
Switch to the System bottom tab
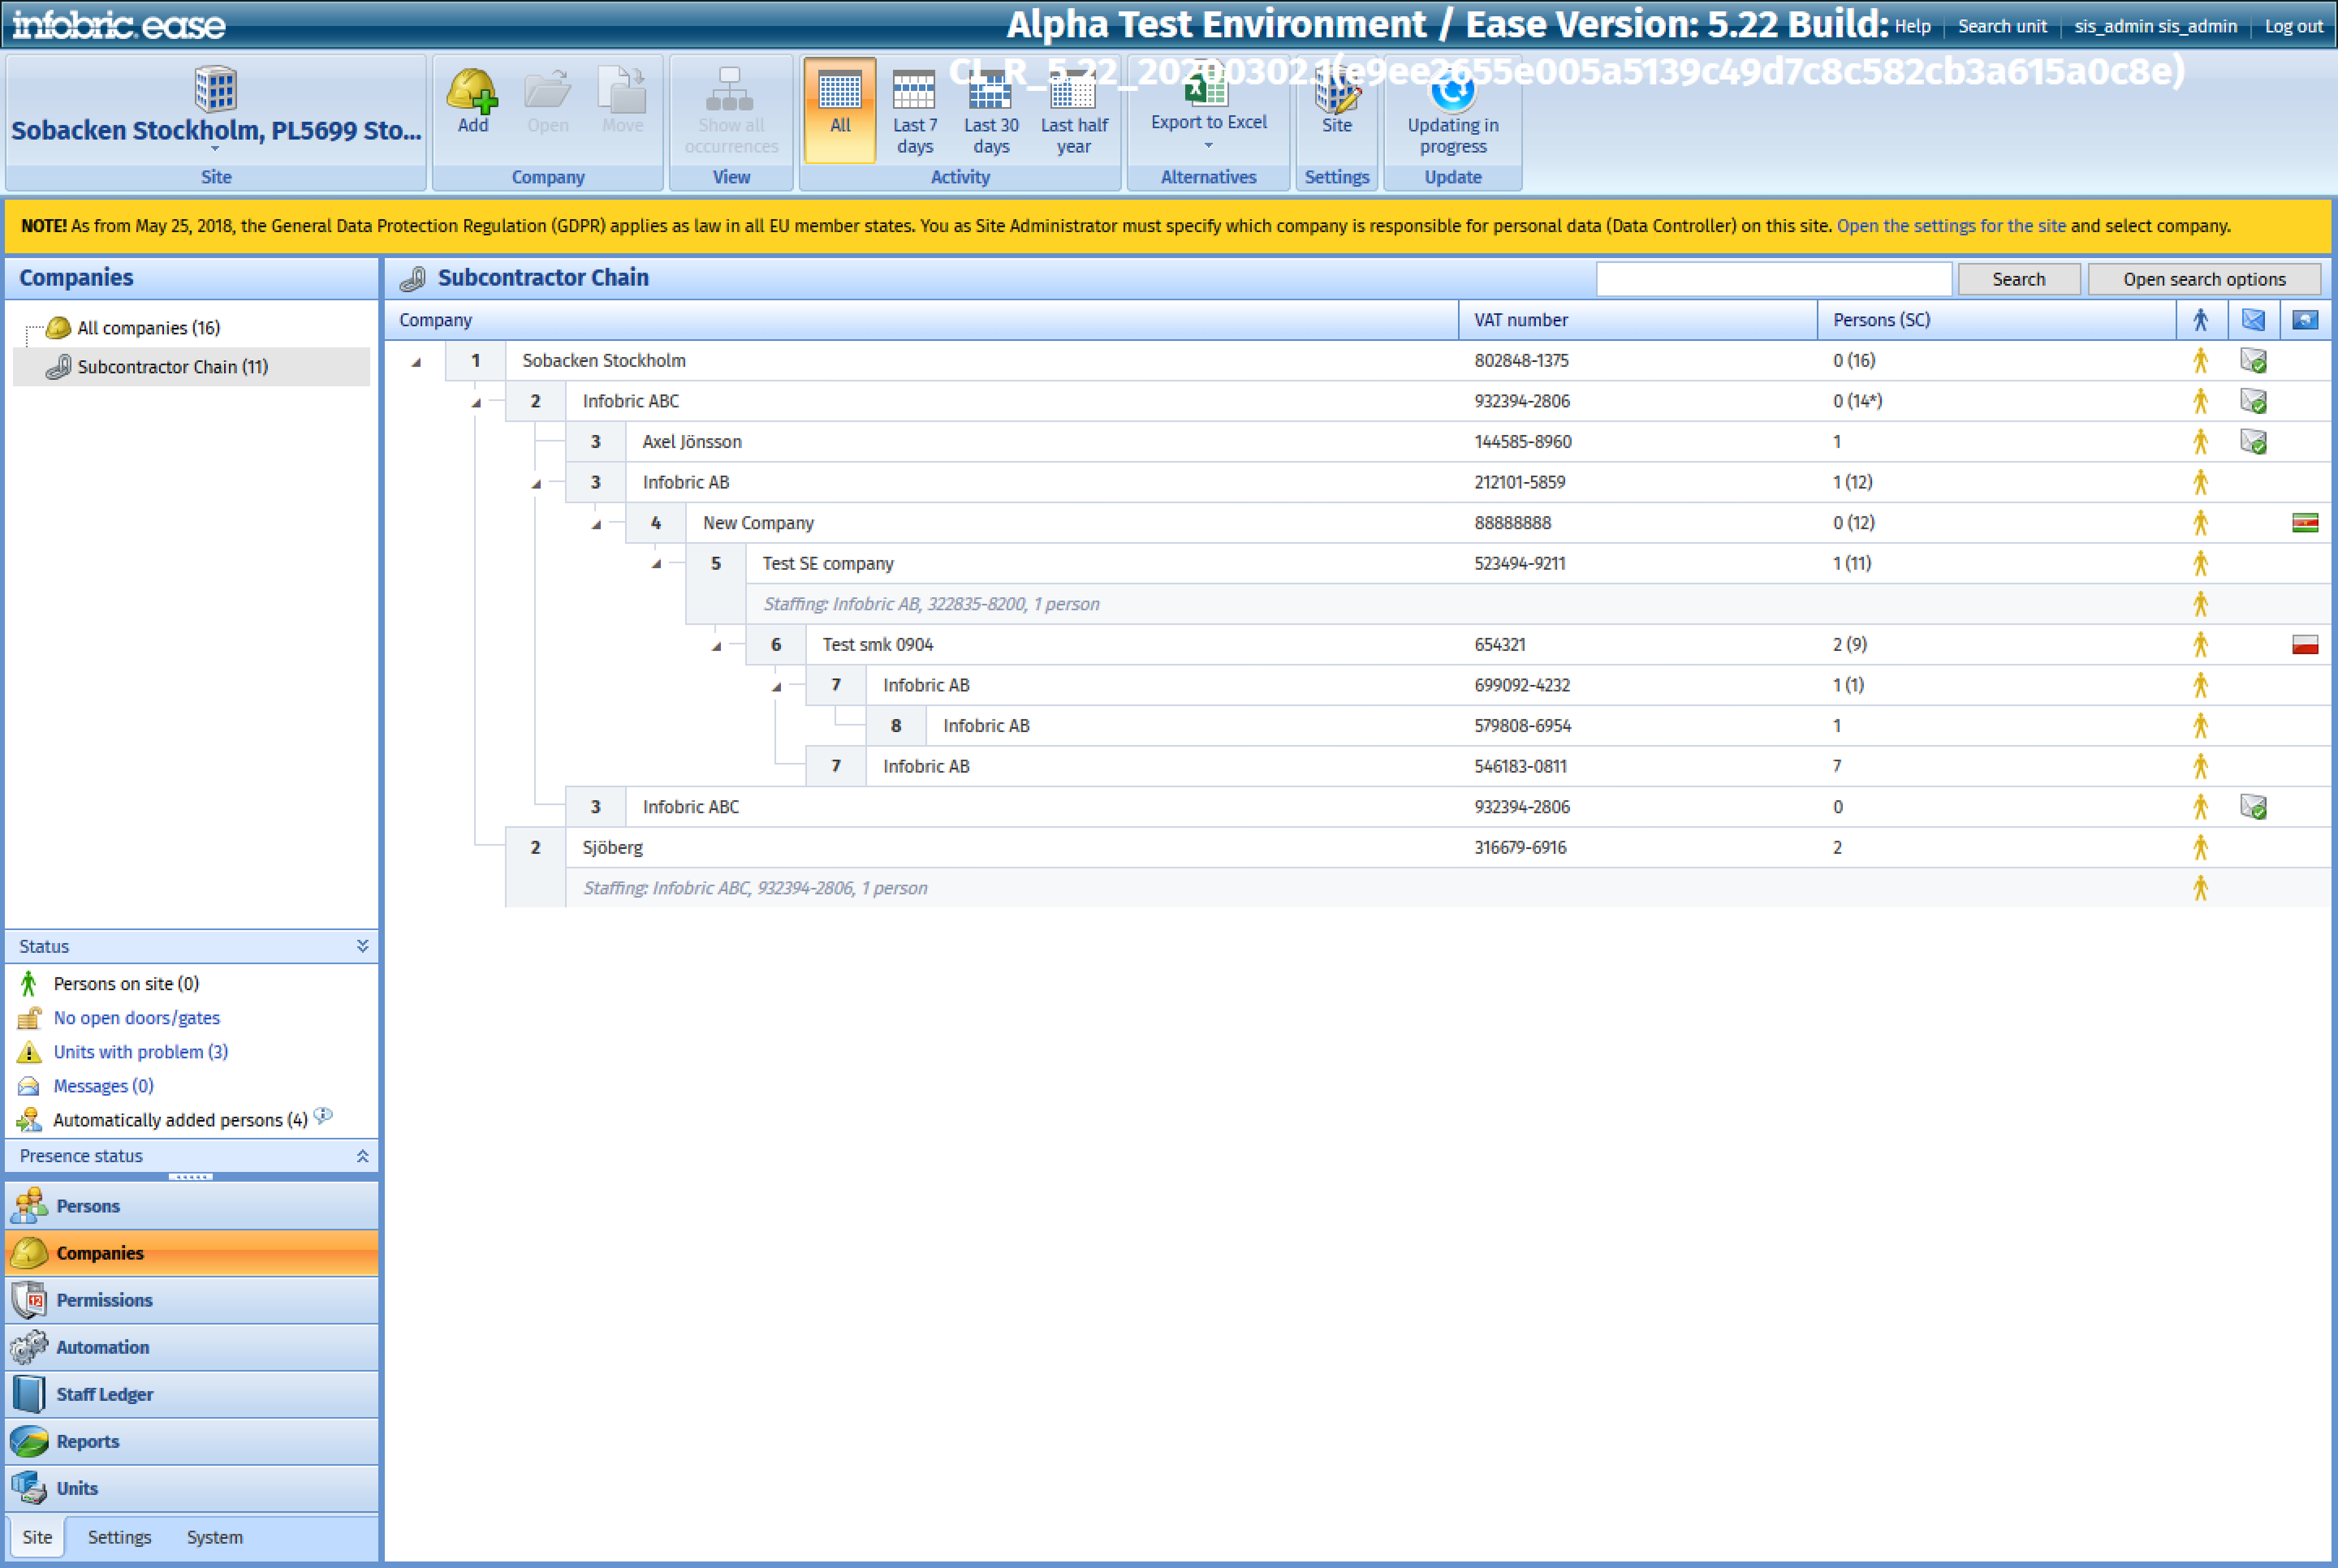click(214, 1537)
